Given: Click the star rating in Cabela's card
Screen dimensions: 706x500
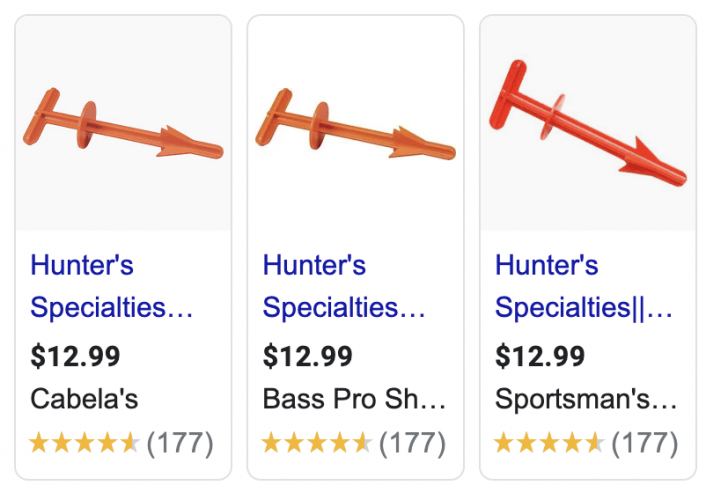Looking at the screenshot, I should click(85, 442).
